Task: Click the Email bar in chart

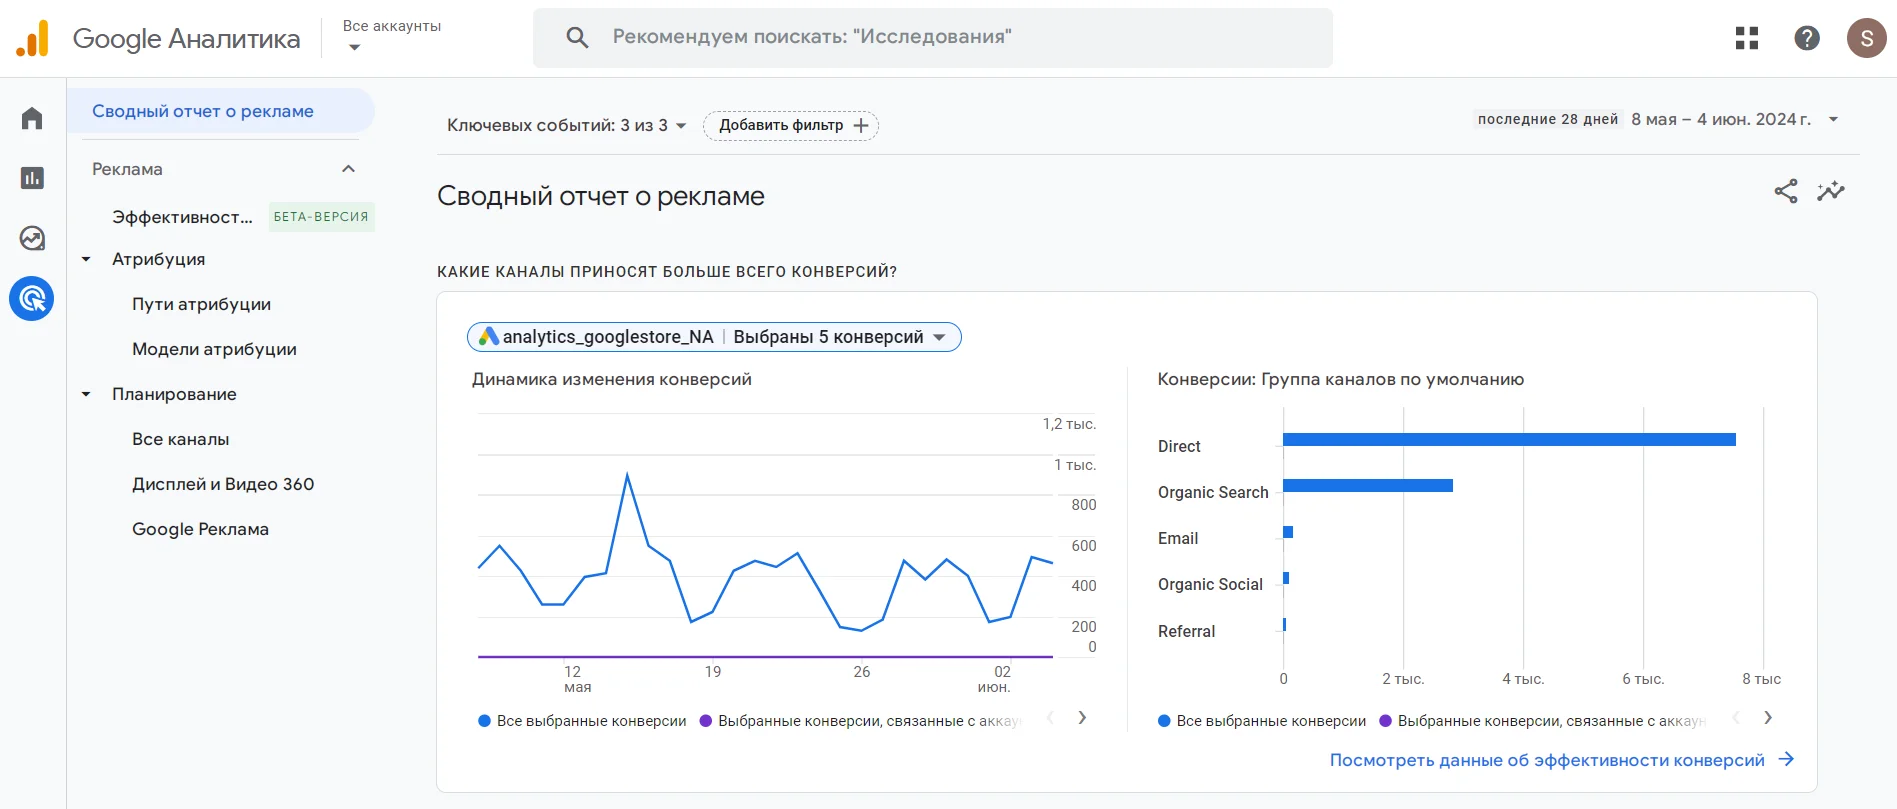Action: point(1288,532)
